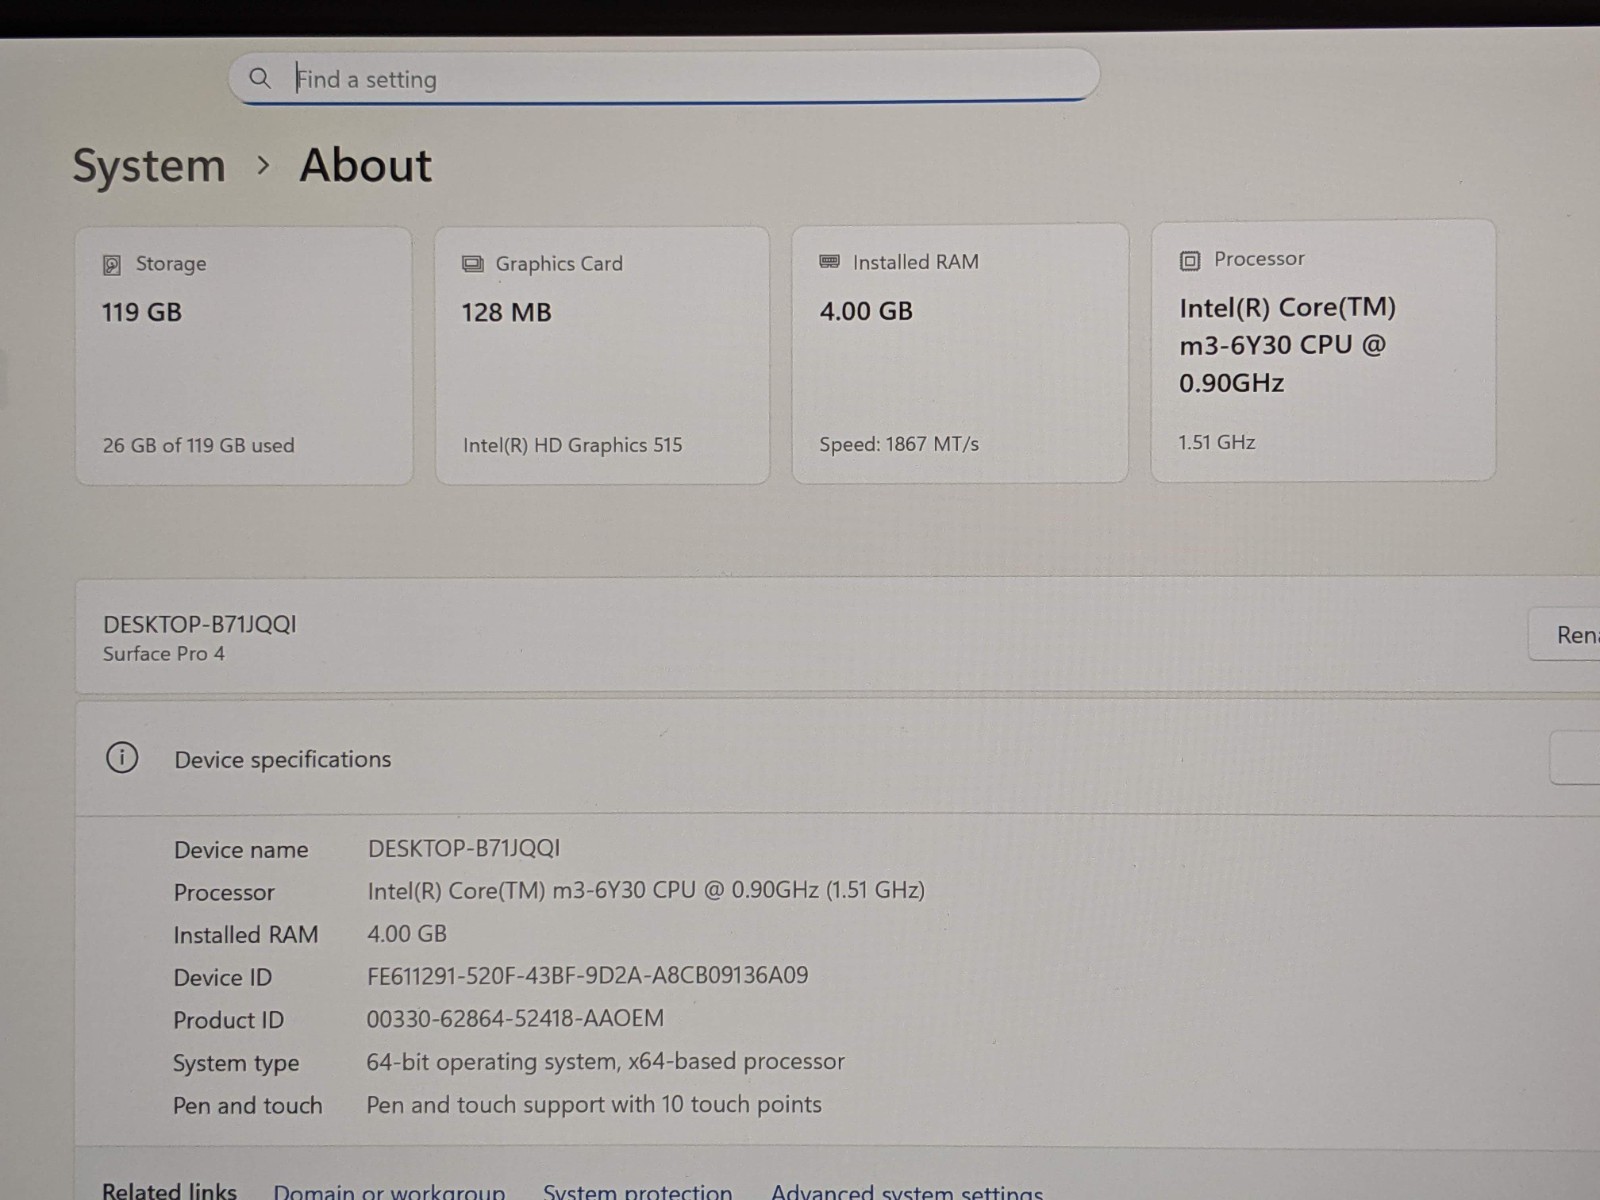Click the 'Installed RAM' label in specifications
This screenshot has width=1600, height=1200.
246,935
